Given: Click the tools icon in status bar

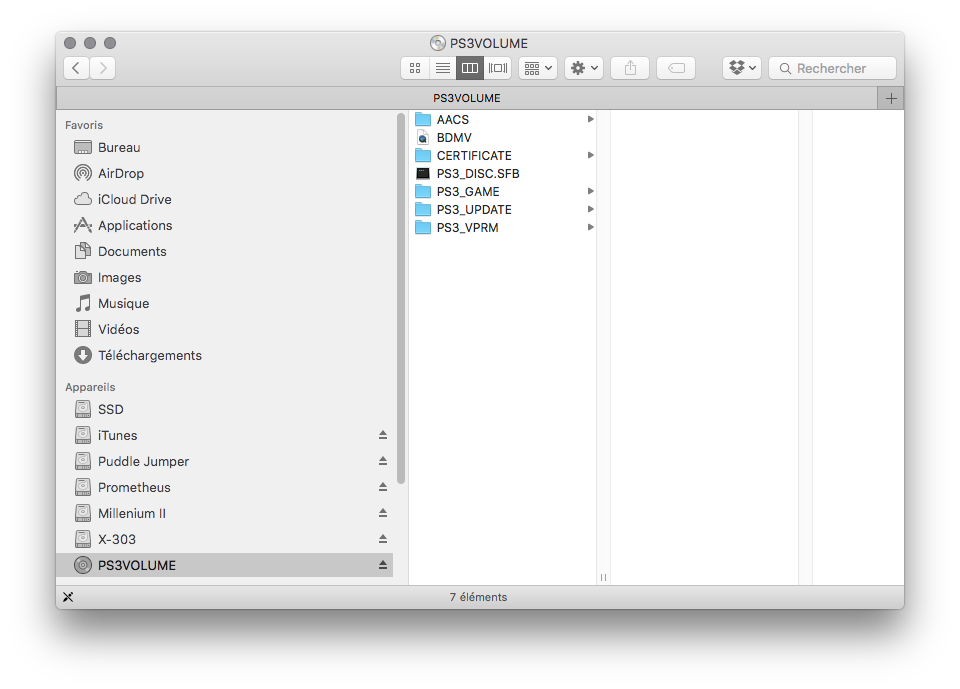Looking at the screenshot, I should (68, 597).
